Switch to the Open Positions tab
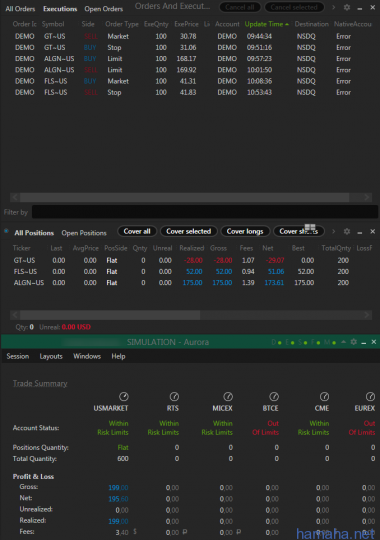 click(x=84, y=233)
